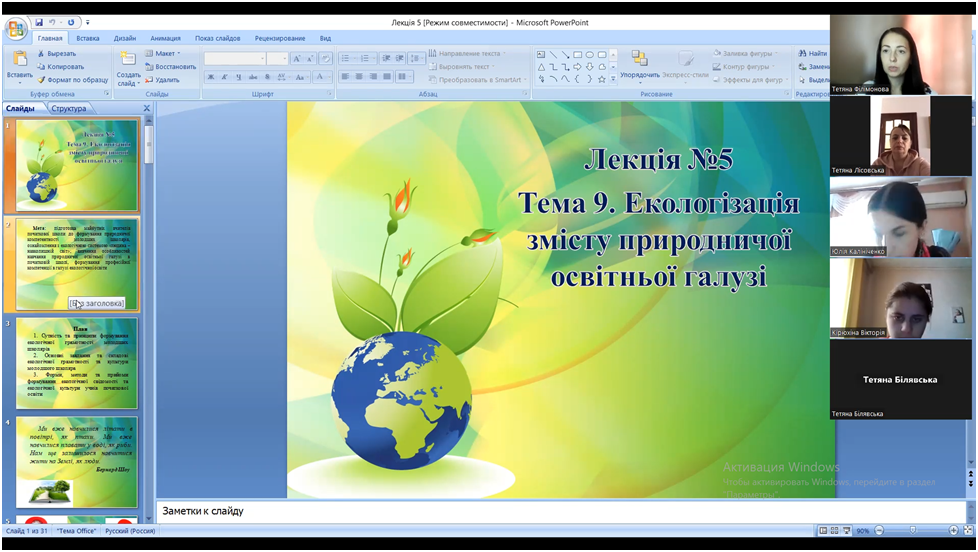Click the zoom slider in the status bar

(912, 531)
